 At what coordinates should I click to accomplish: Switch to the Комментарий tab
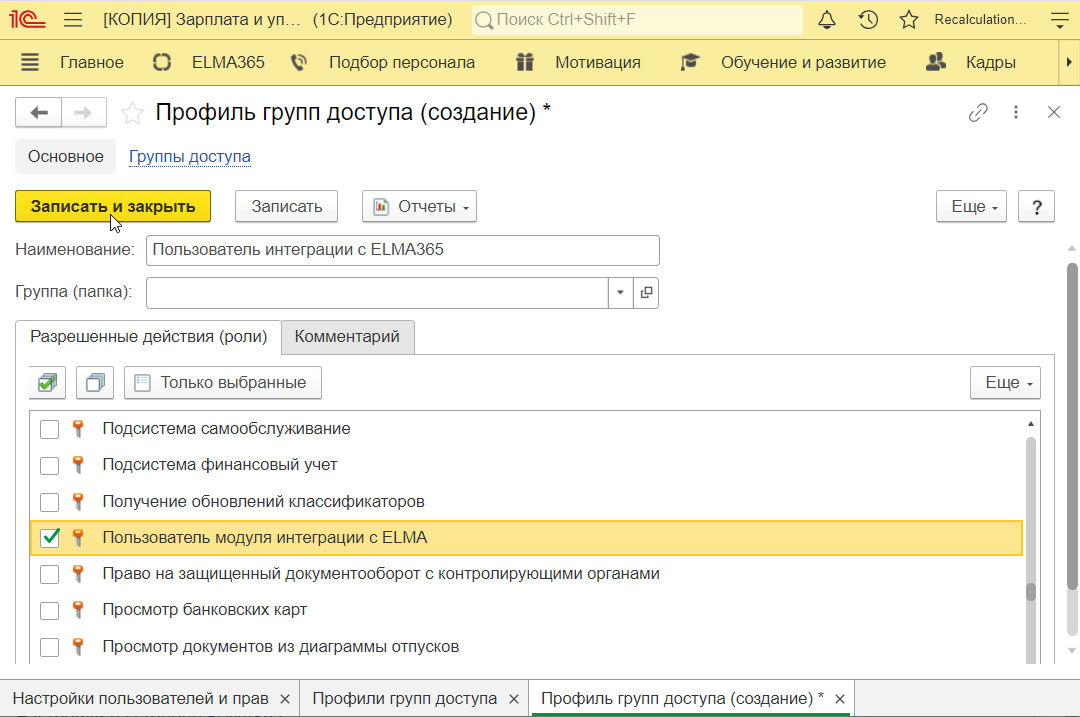point(347,337)
